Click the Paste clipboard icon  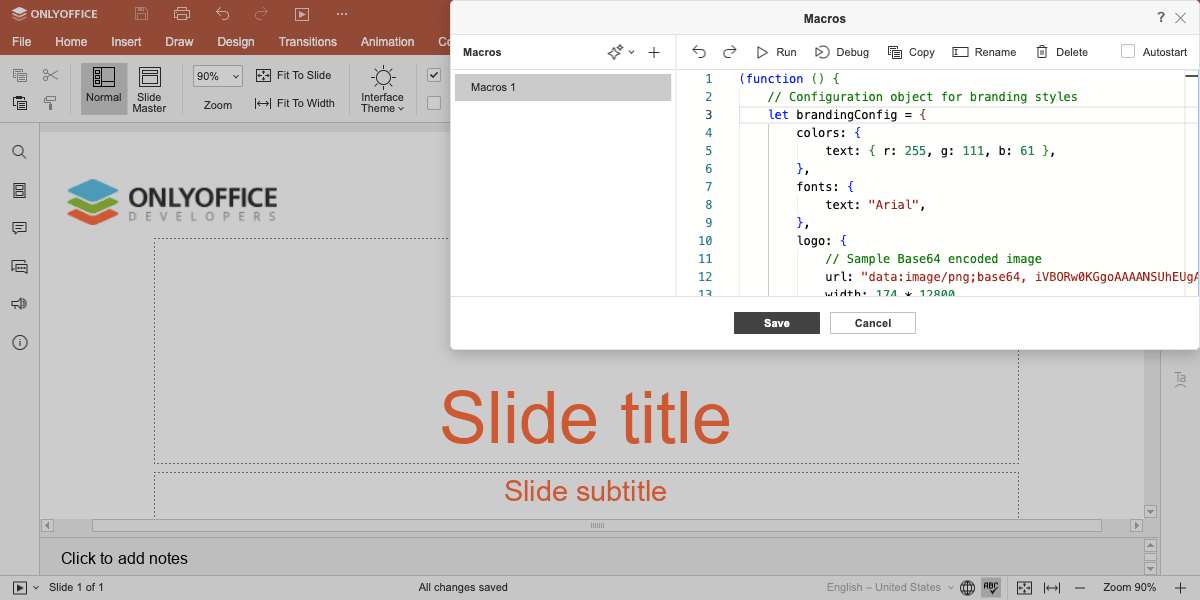(20, 102)
